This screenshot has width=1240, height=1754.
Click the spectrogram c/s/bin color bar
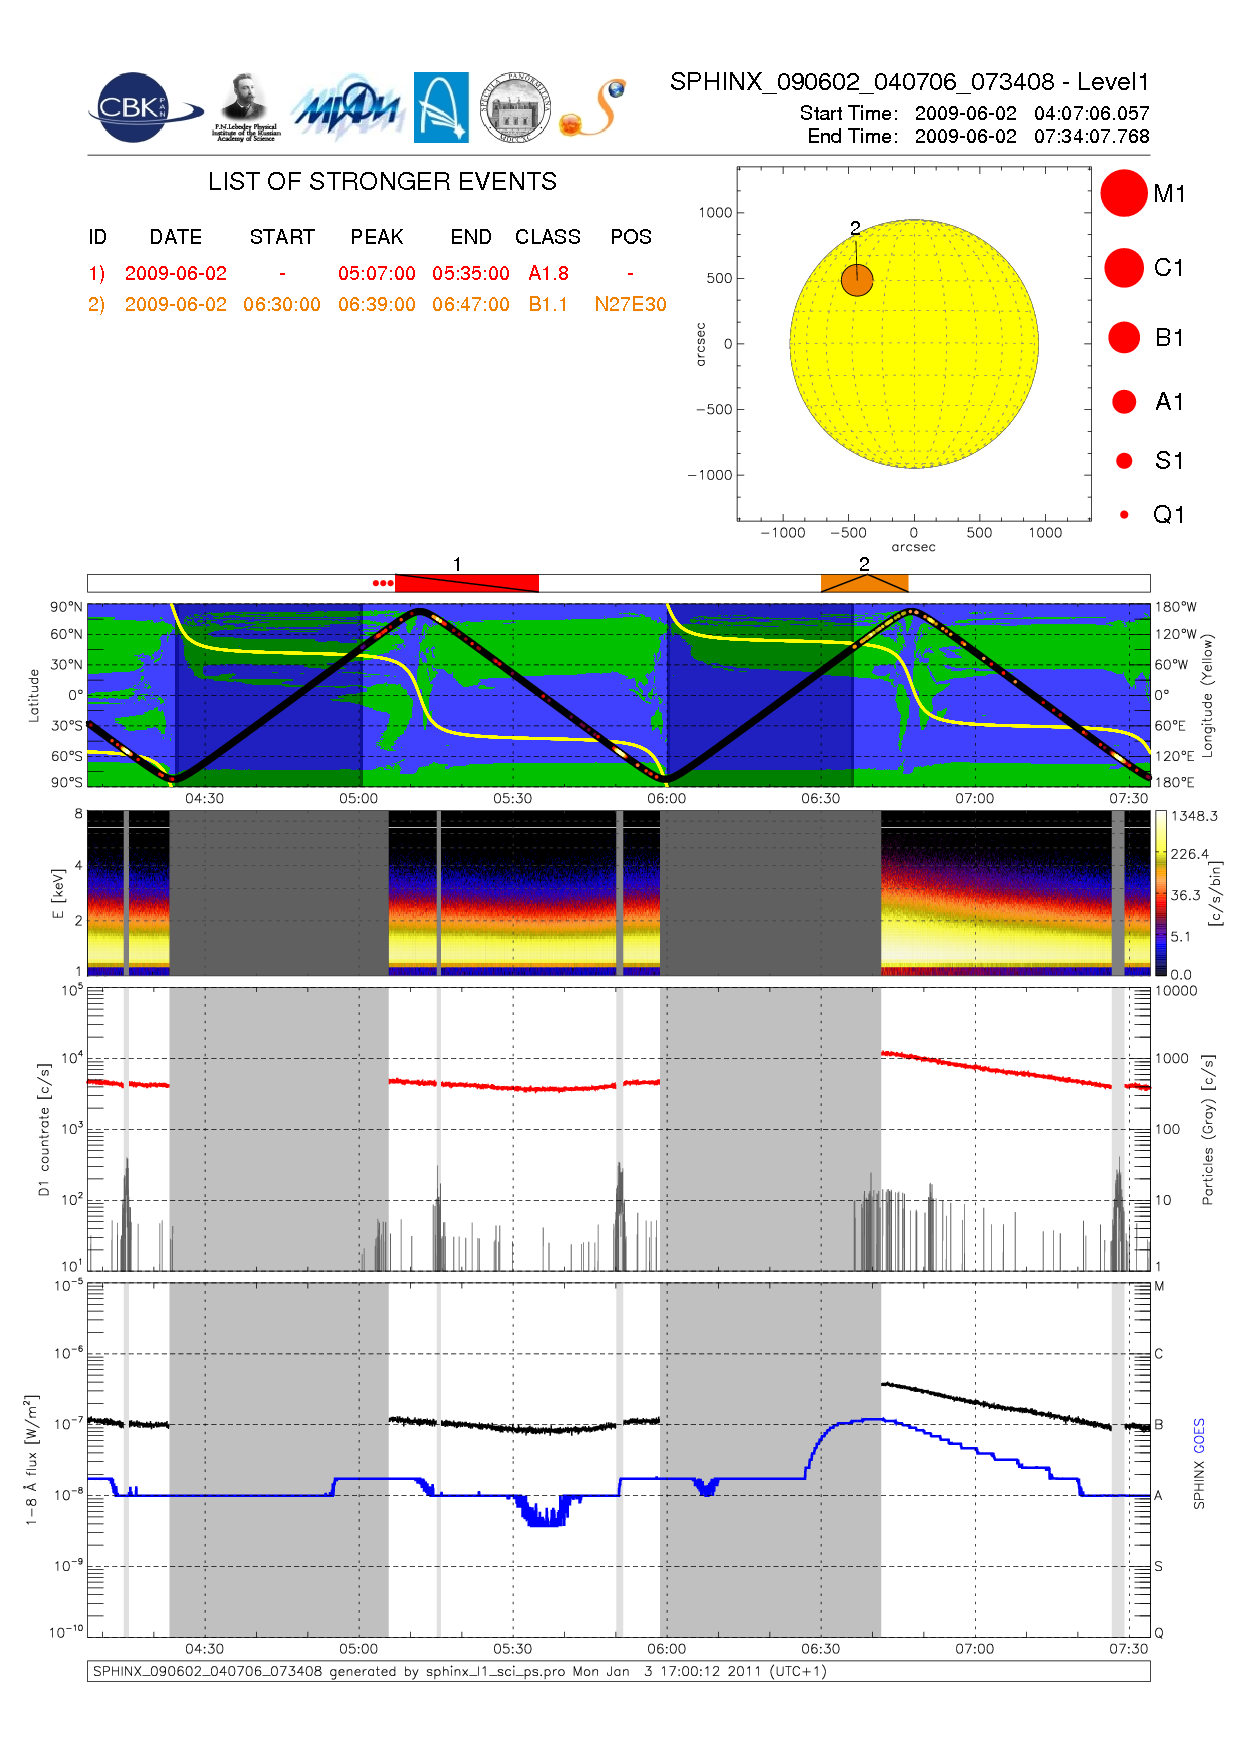click(x=1160, y=893)
